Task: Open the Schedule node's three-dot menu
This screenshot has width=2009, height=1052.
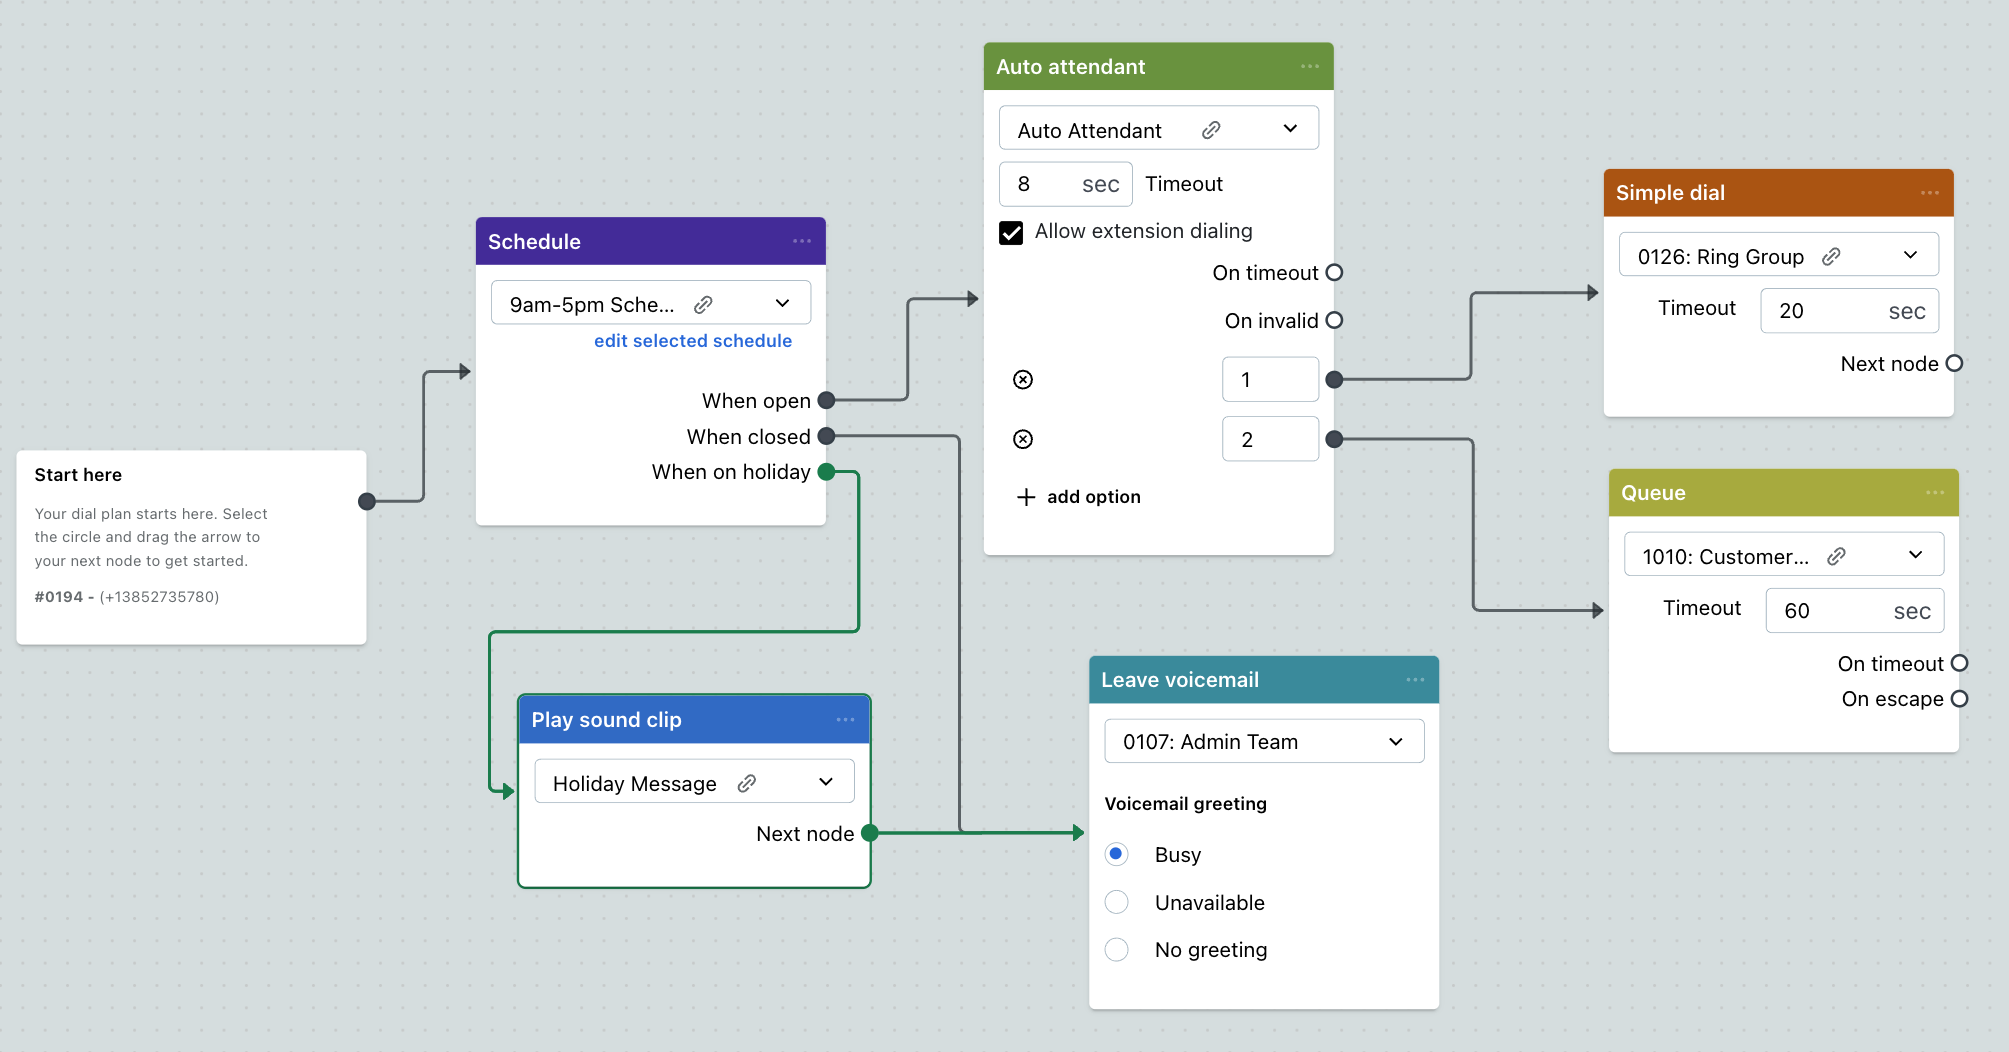Action: coord(801,241)
